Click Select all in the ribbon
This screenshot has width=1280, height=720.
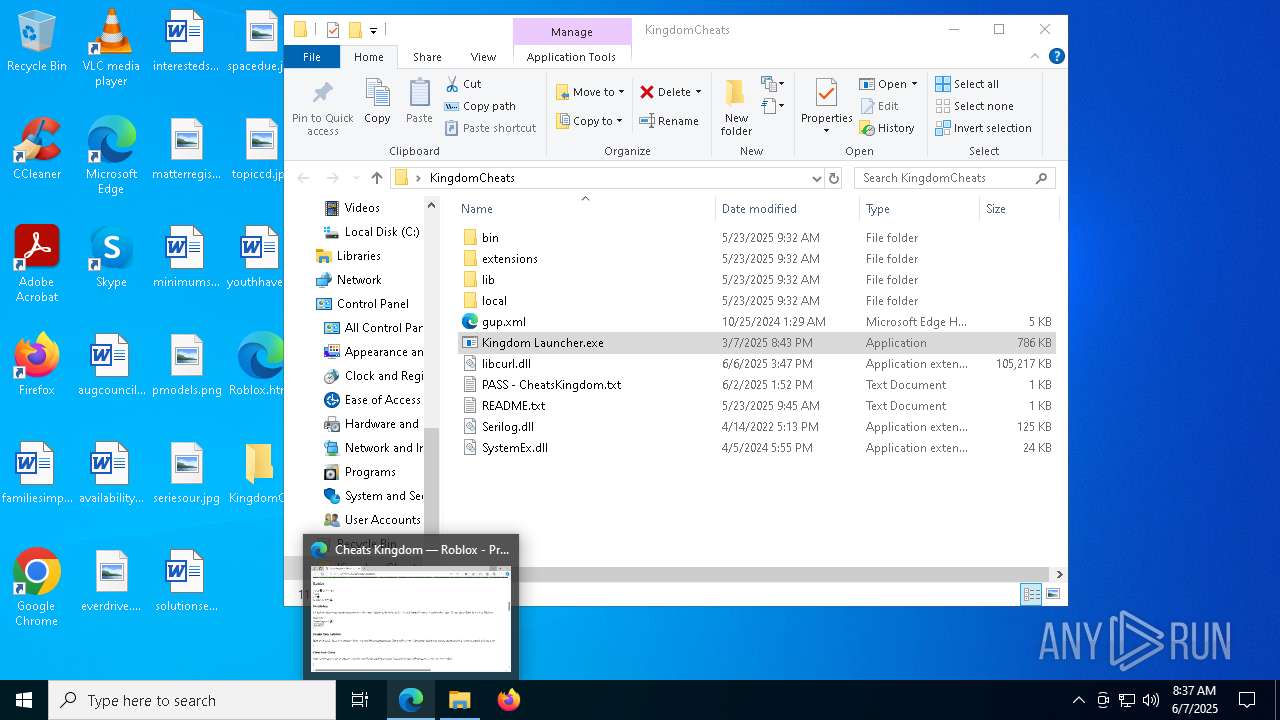pyautogui.click(x=967, y=84)
